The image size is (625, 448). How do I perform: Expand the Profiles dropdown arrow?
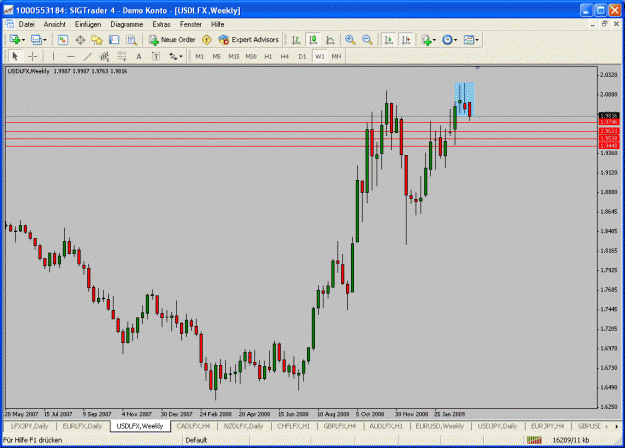tap(45, 40)
